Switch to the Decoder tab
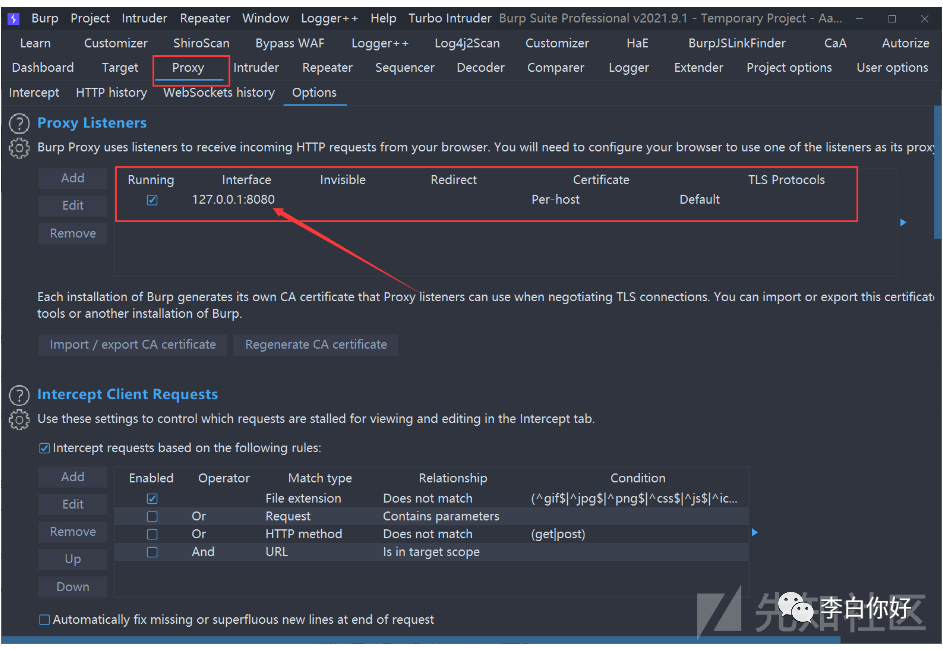The width and height of the screenshot is (943, 650). point(481,68)
